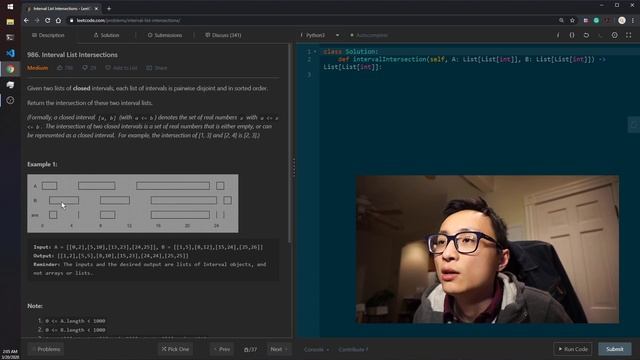Switch to the Submissions tab
The image size is (640, 360).
click(x=165, y=35)
